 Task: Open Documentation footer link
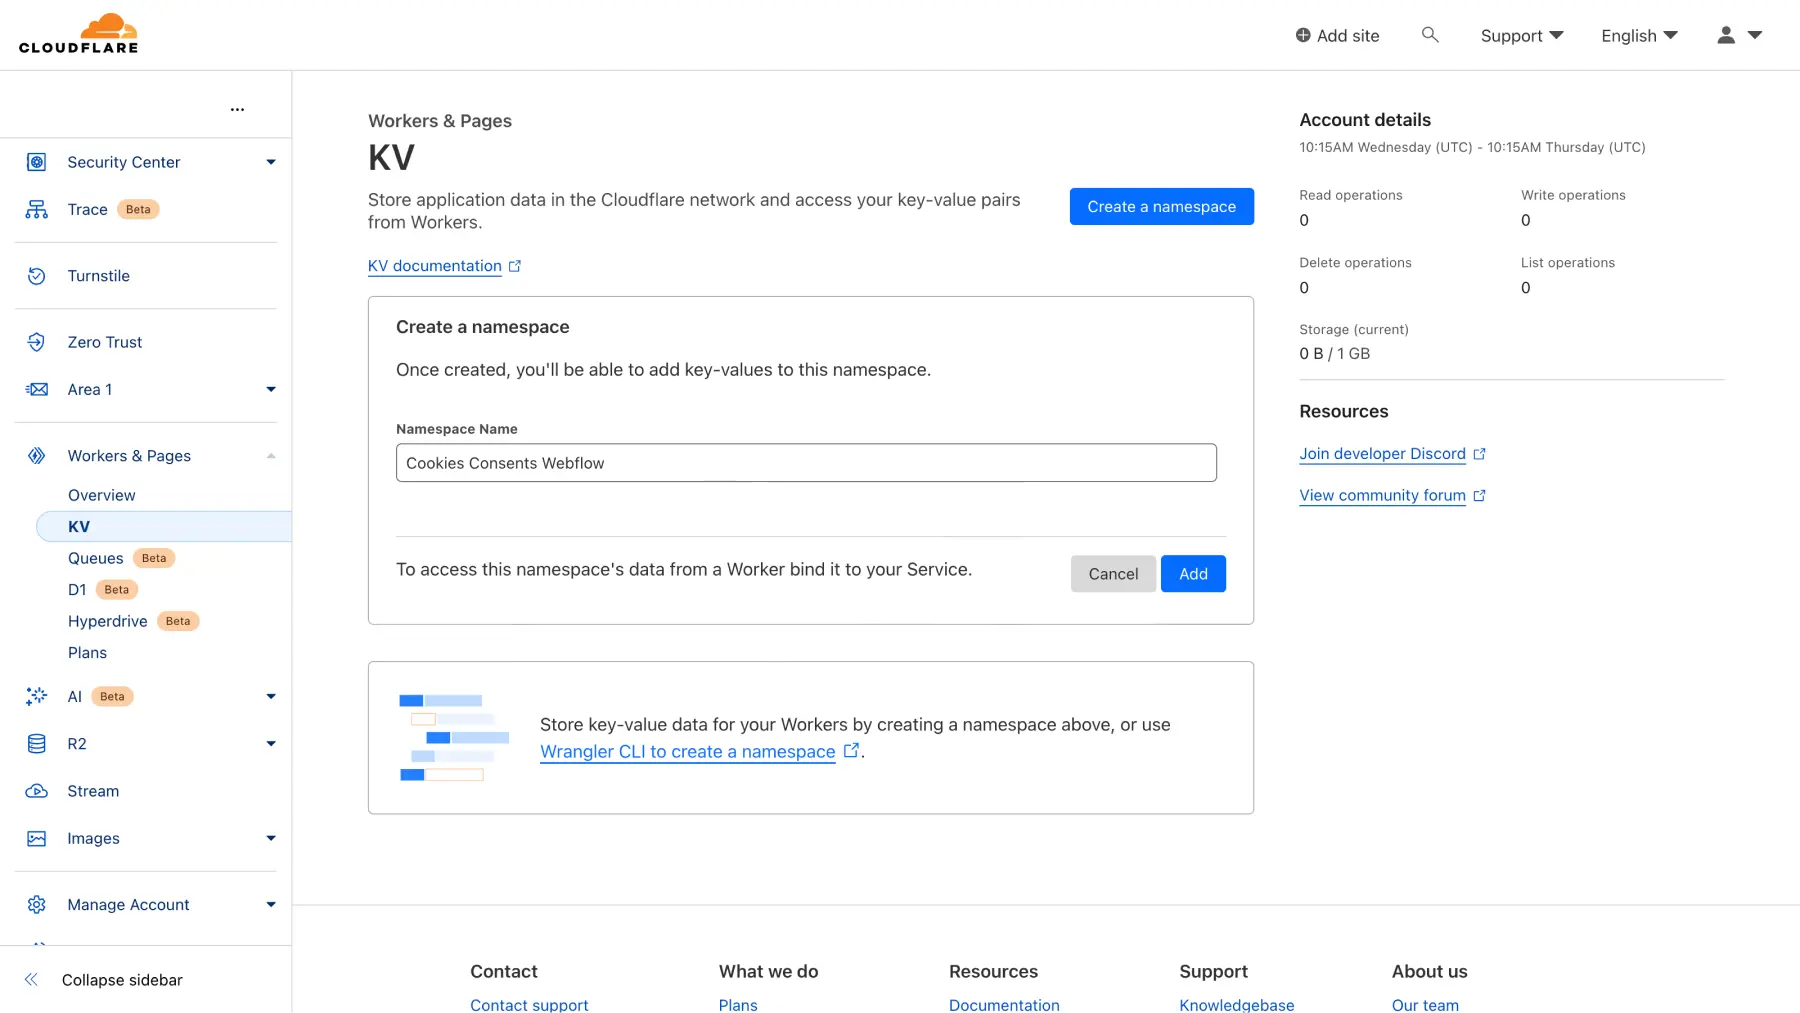tap(1004, 1005)
